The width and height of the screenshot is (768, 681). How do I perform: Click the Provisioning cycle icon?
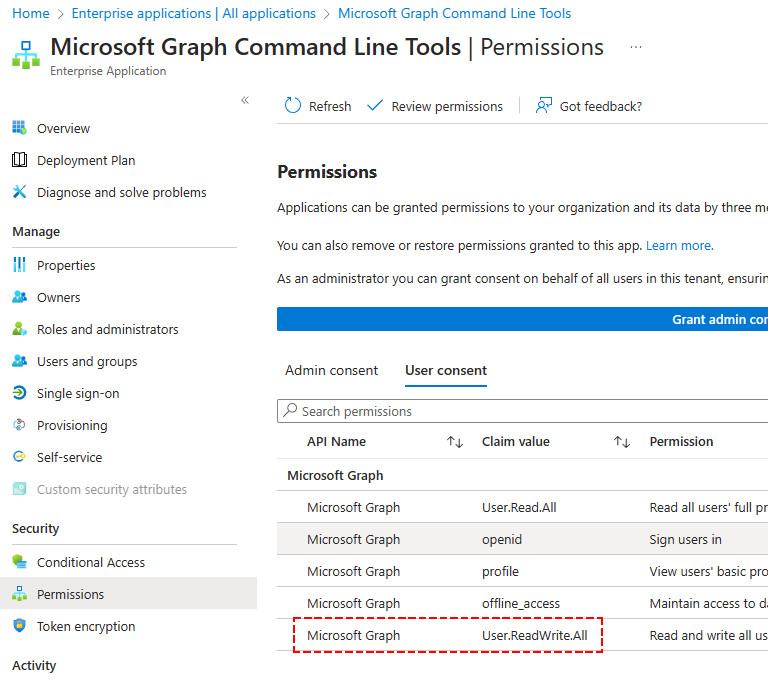click(x=19, y=425)
